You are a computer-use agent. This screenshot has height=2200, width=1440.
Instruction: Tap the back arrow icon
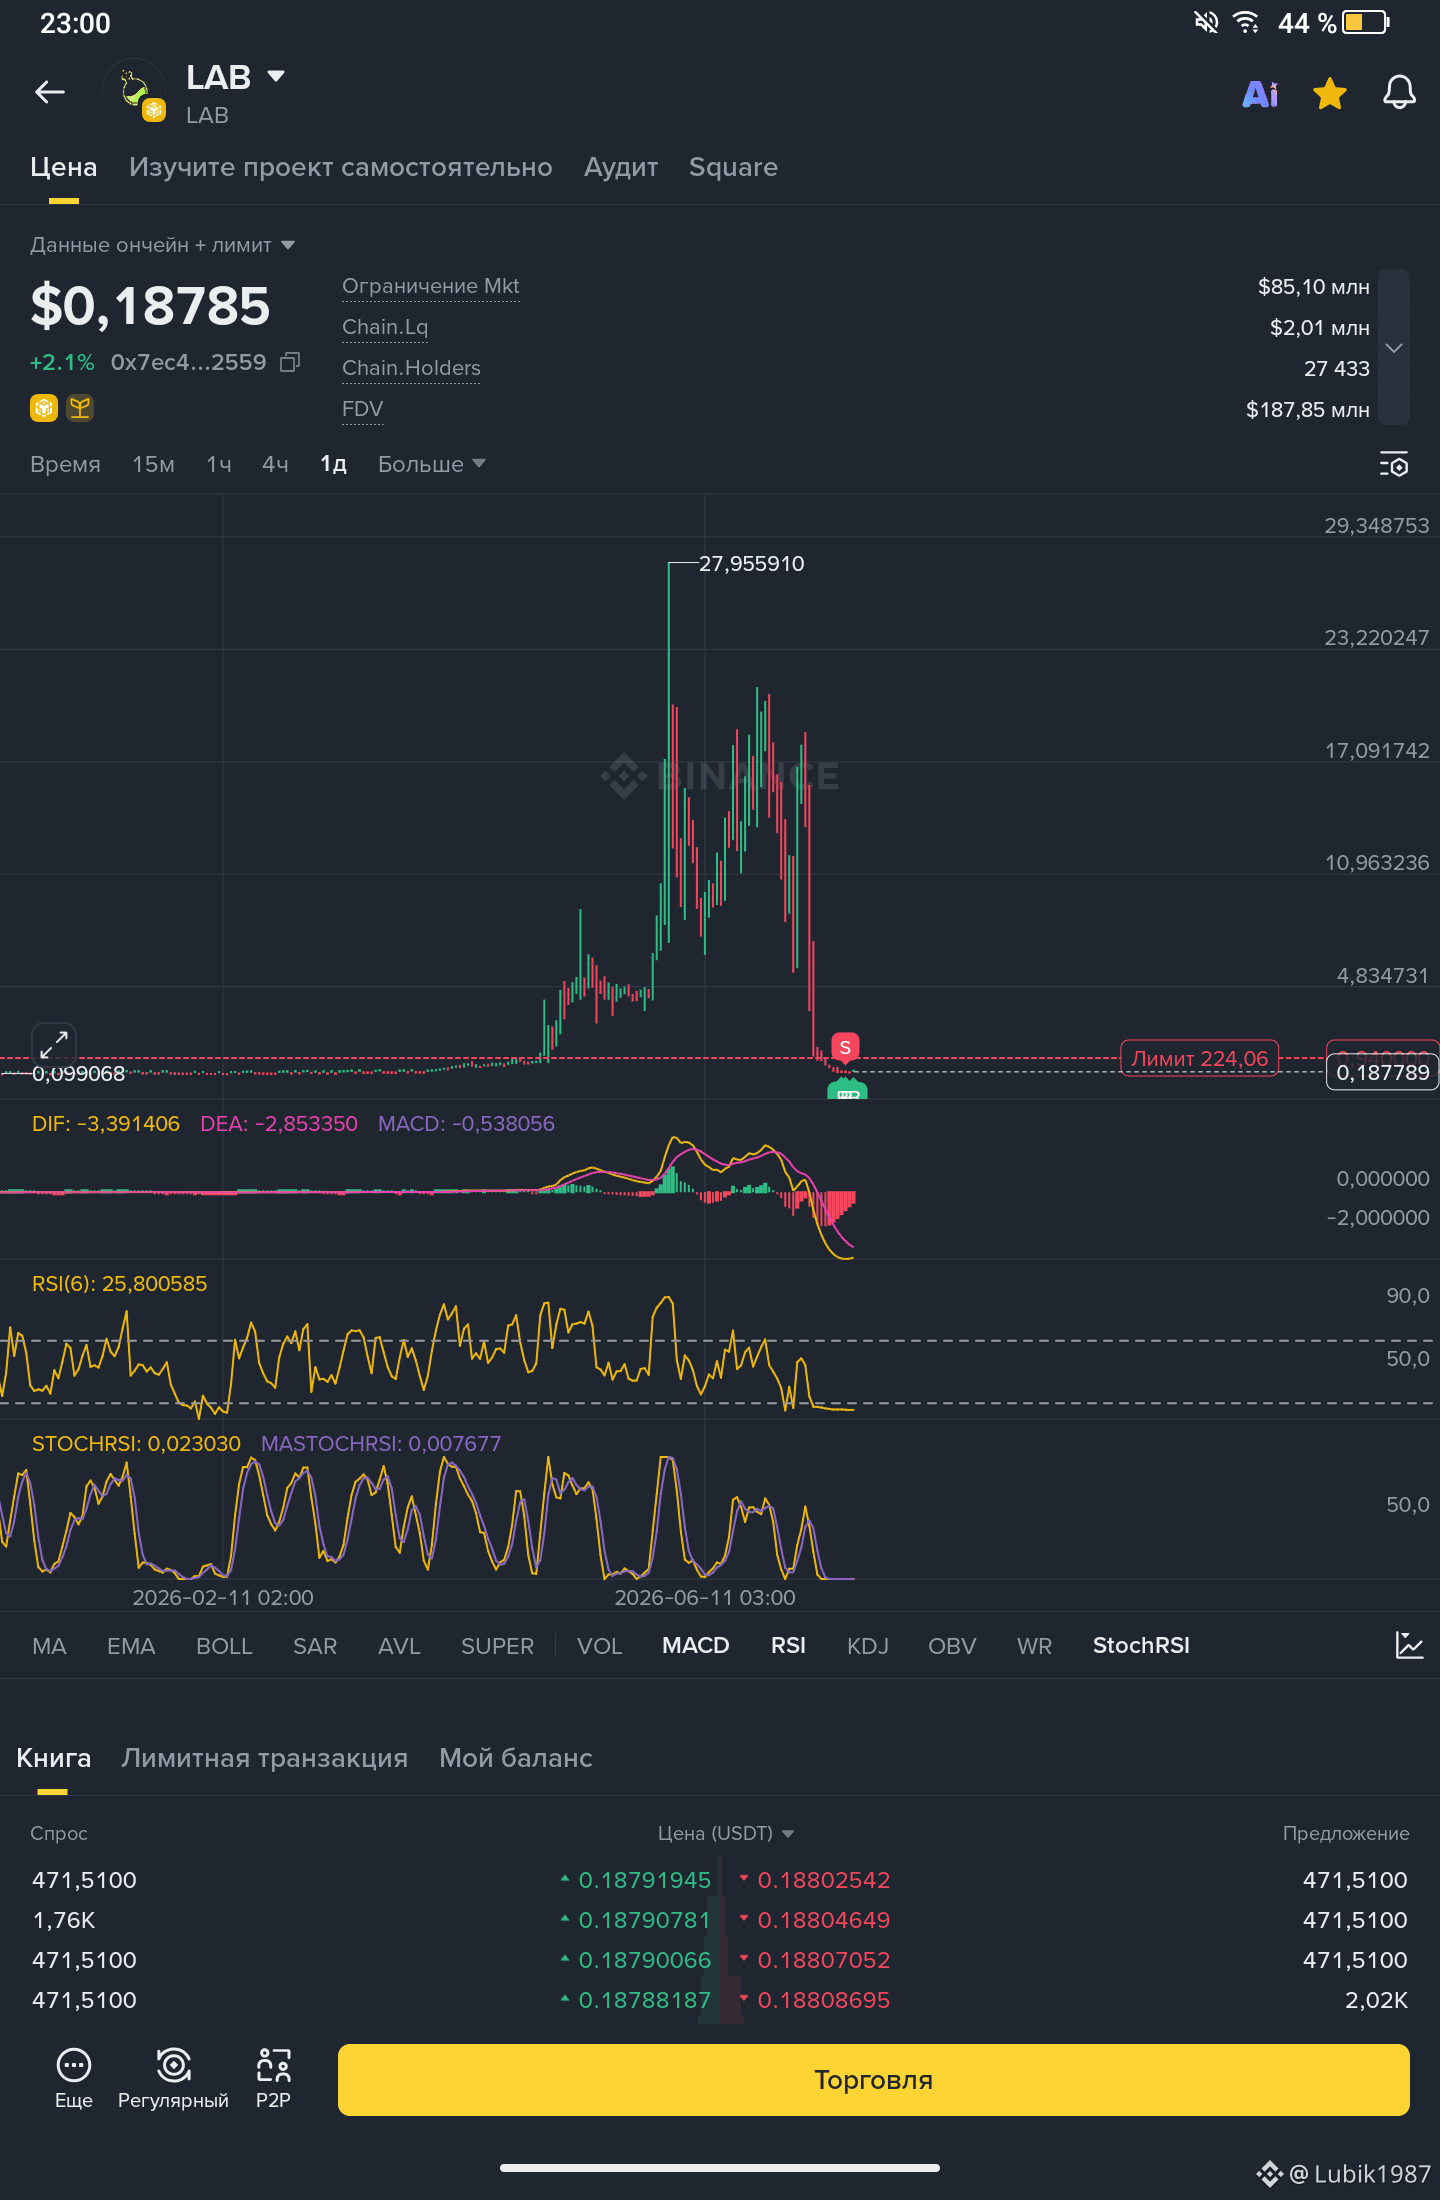click(49, 93)
